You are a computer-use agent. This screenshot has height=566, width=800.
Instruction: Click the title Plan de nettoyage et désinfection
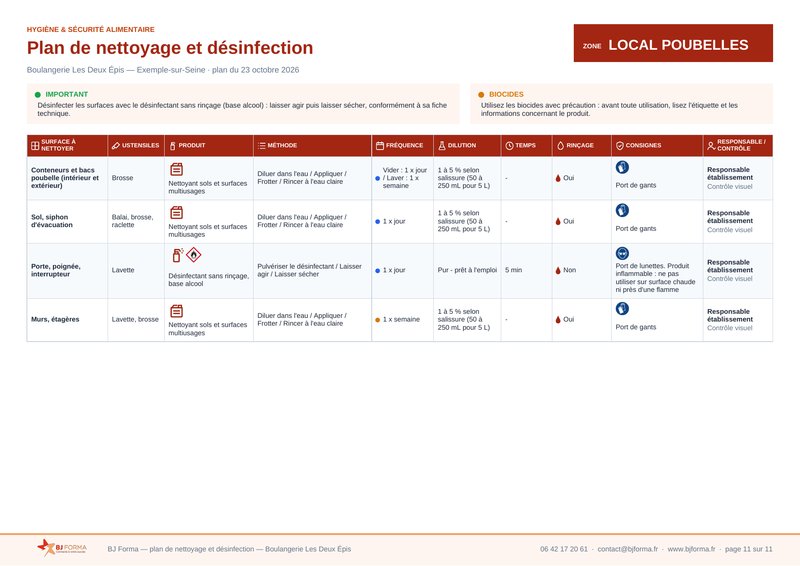tap(170, 47)
